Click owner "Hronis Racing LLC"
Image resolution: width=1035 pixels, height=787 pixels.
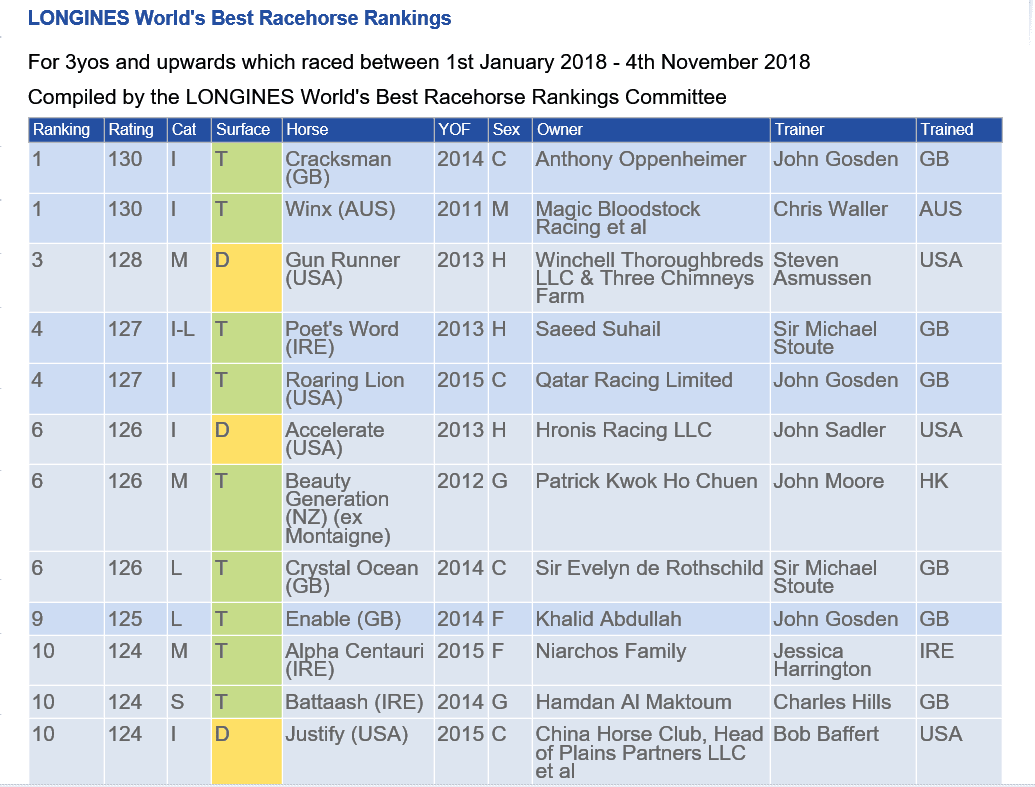pyautogui.click(x=623, y=430)
